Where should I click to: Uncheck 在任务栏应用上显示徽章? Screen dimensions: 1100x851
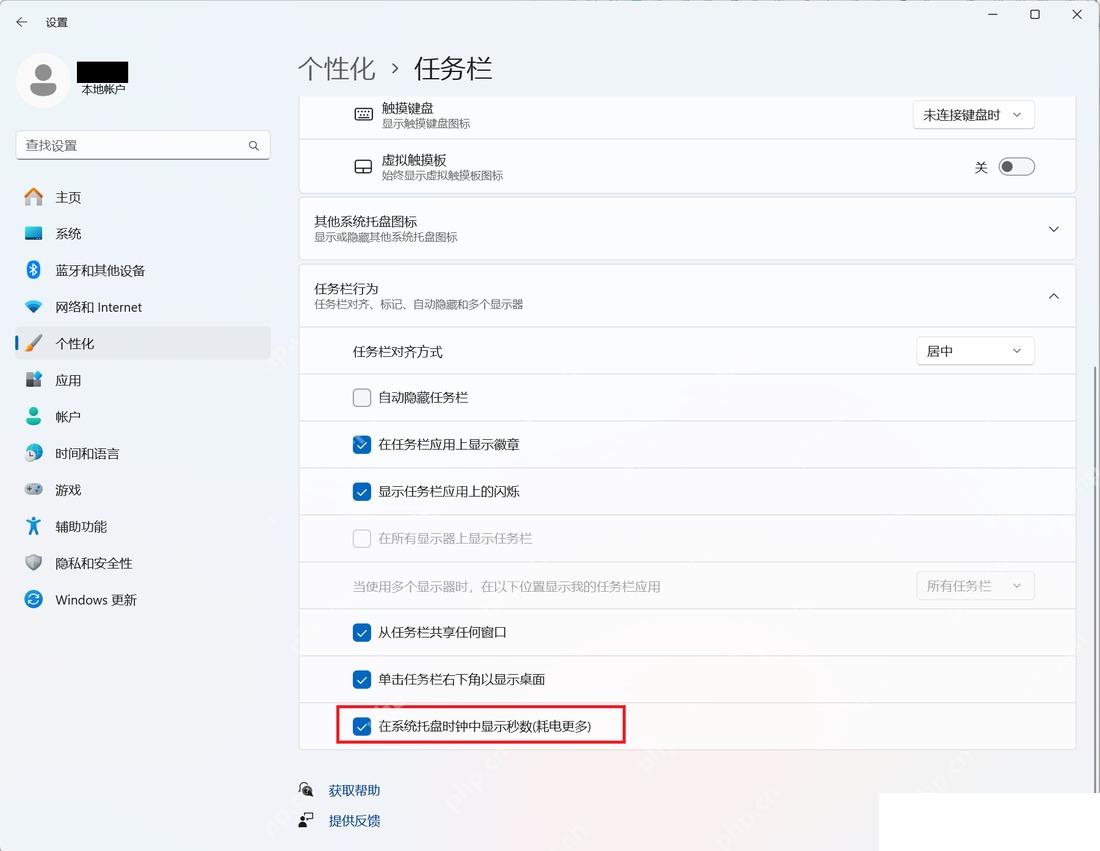tap(362, 445)
